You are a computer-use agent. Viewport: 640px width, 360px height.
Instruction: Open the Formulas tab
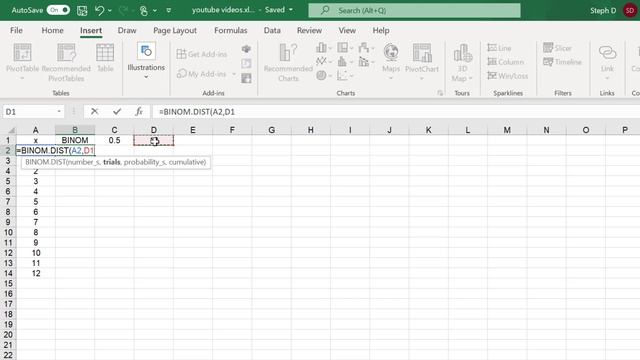(x=231, y=31)
